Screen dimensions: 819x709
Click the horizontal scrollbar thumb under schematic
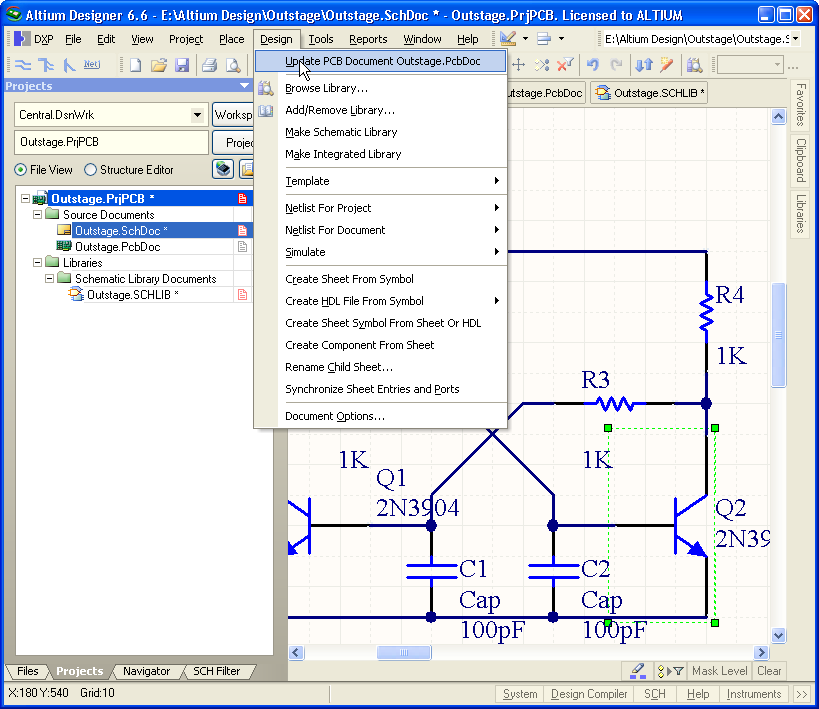click(x=404, y=653)
